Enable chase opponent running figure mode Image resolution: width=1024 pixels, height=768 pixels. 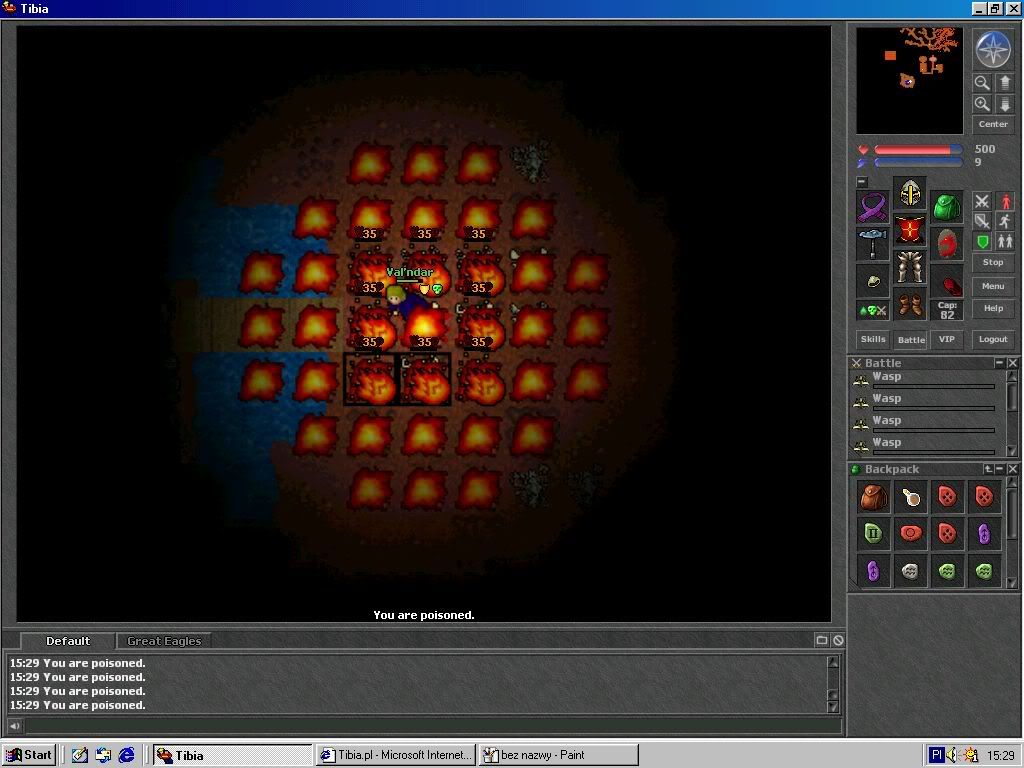coord(1005,221)
